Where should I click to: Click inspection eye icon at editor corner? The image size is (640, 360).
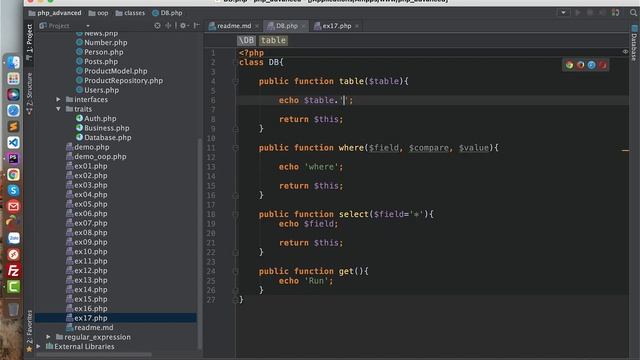pos(625,51)
